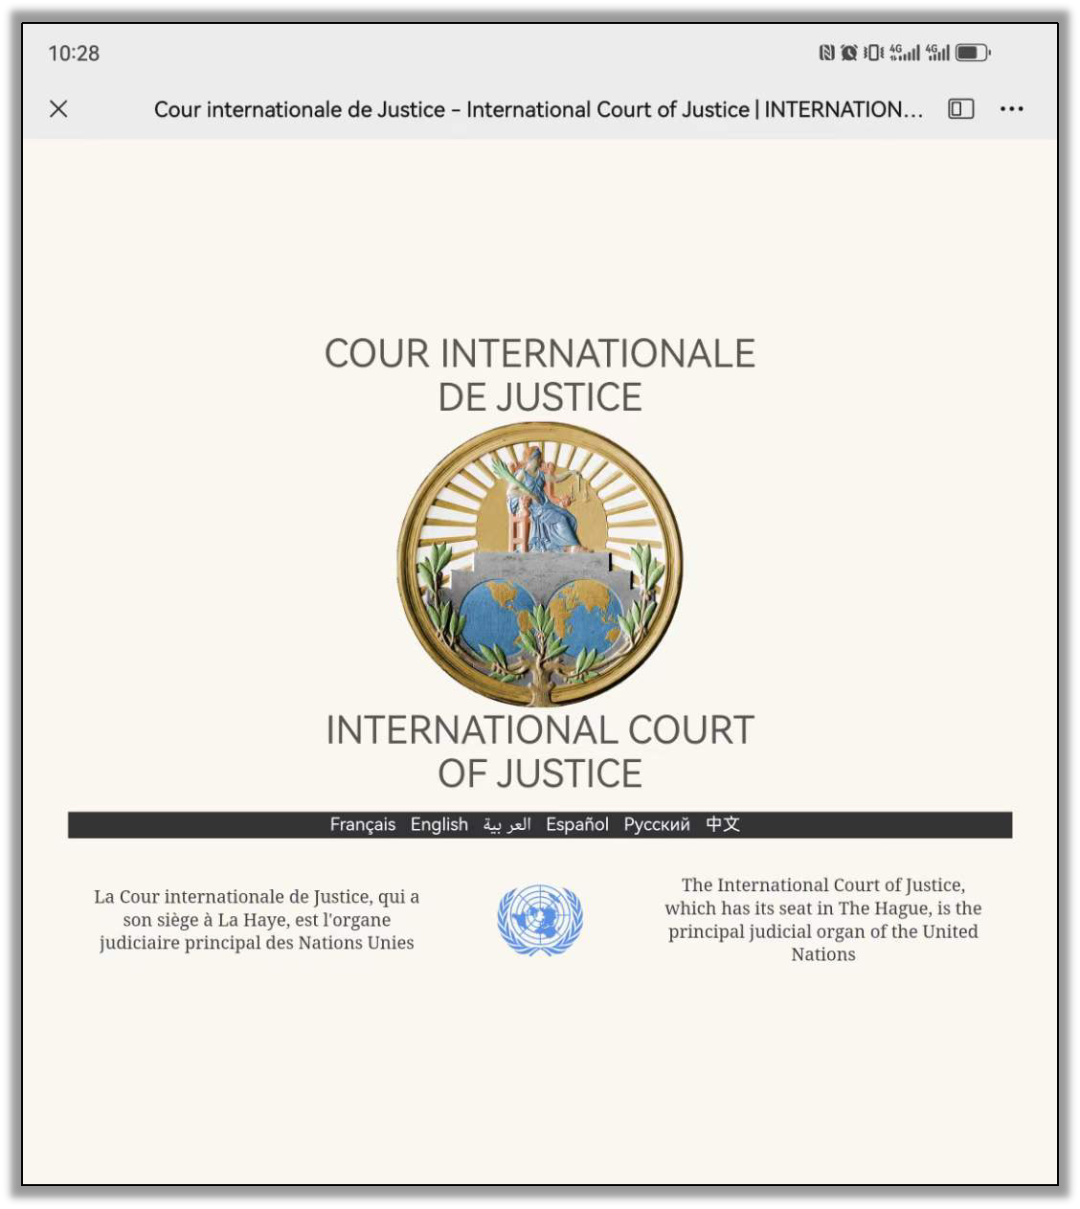
Task: Choose Español language
Action: click(x=577, y=825)
